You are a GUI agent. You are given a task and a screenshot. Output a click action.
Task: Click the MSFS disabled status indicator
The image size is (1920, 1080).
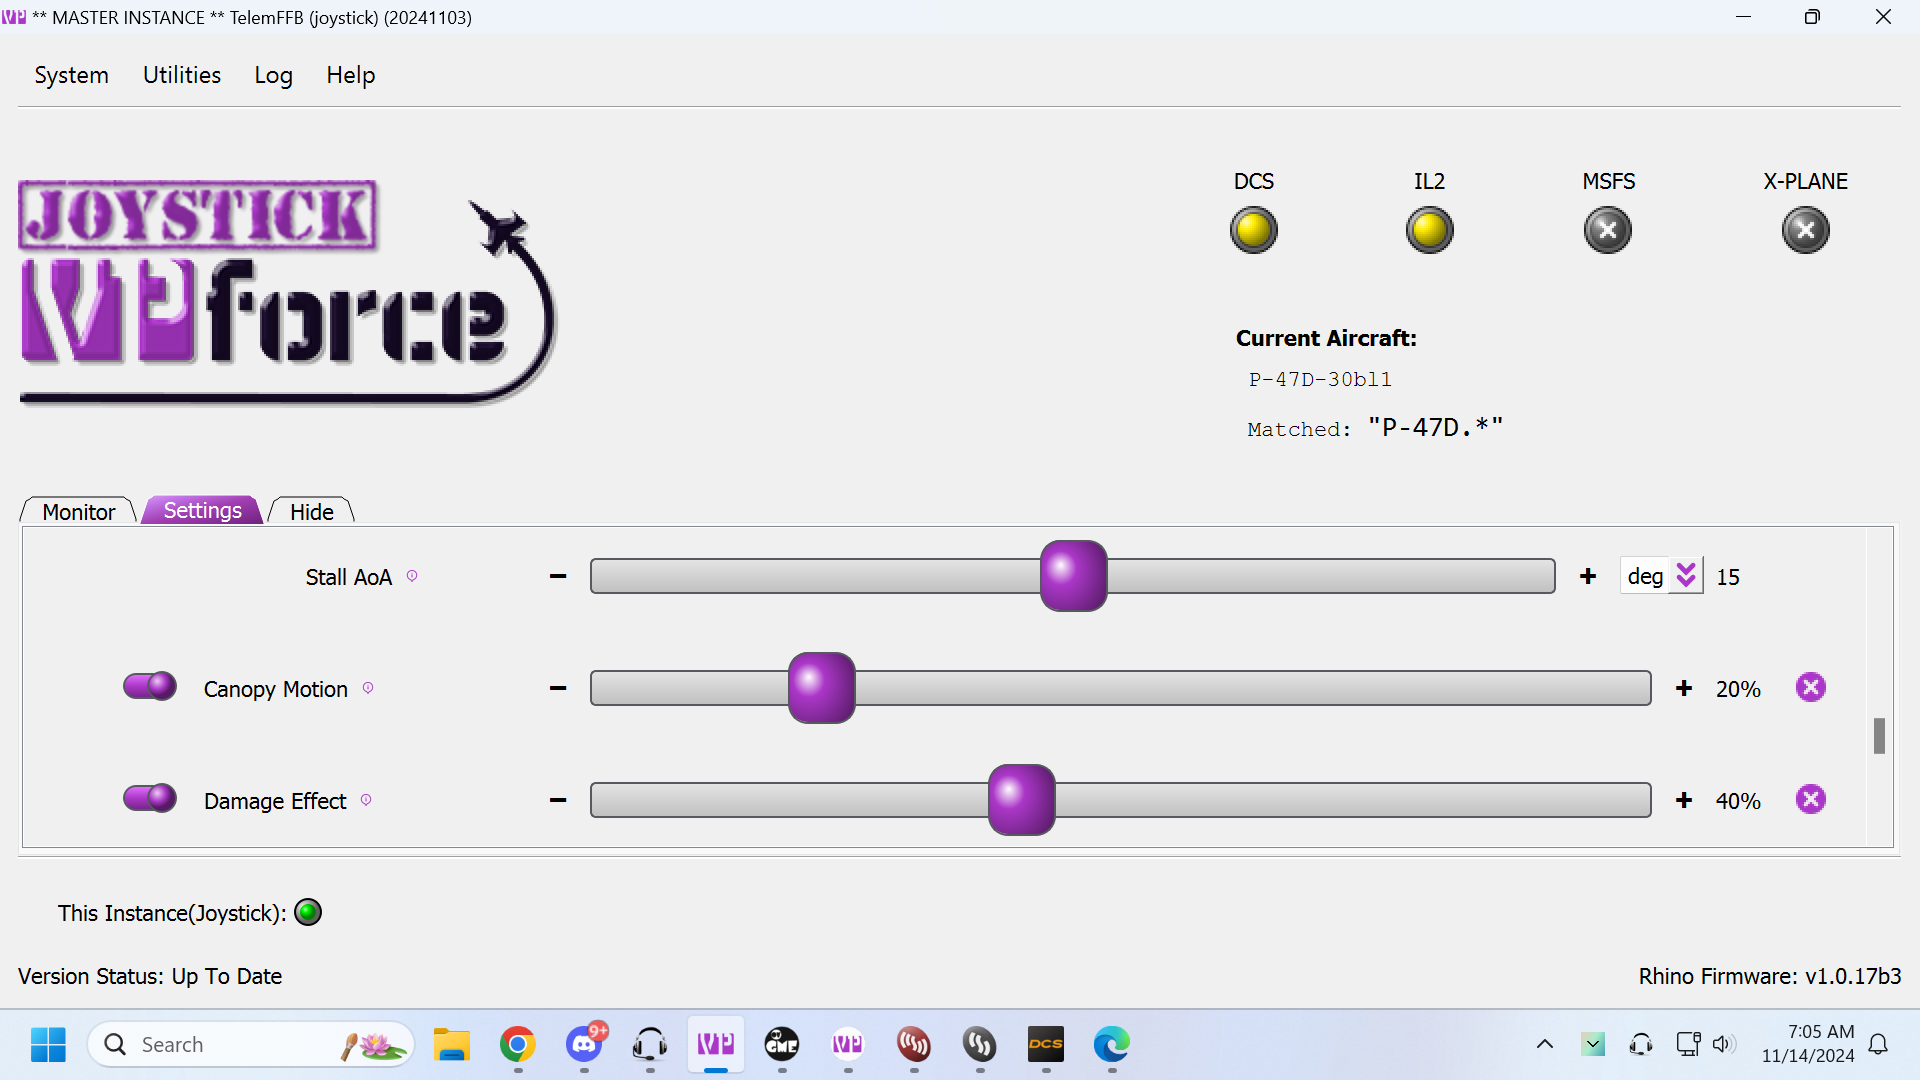tap(1607, 230)
